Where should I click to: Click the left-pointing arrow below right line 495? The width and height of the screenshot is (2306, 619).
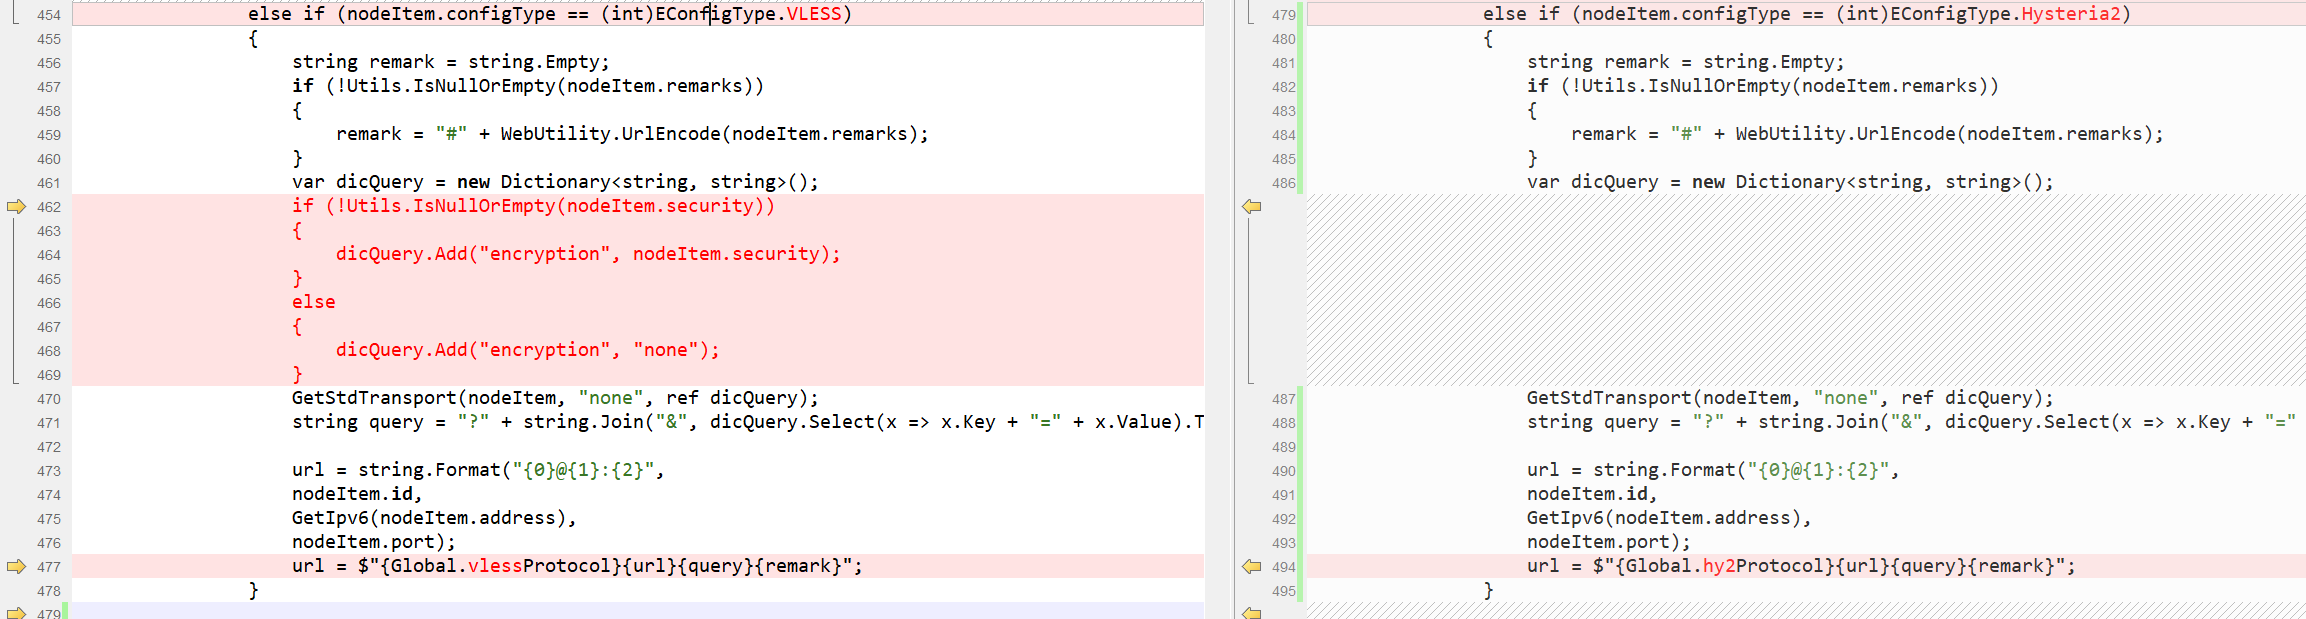(x=1251, y=612)
